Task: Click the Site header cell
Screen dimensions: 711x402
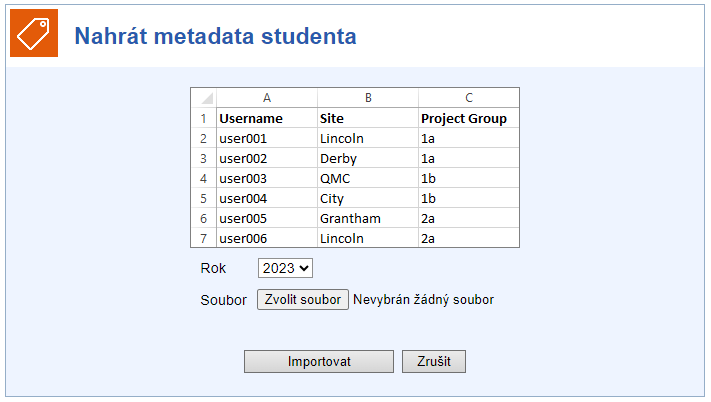Action: [x=368, y=118]
